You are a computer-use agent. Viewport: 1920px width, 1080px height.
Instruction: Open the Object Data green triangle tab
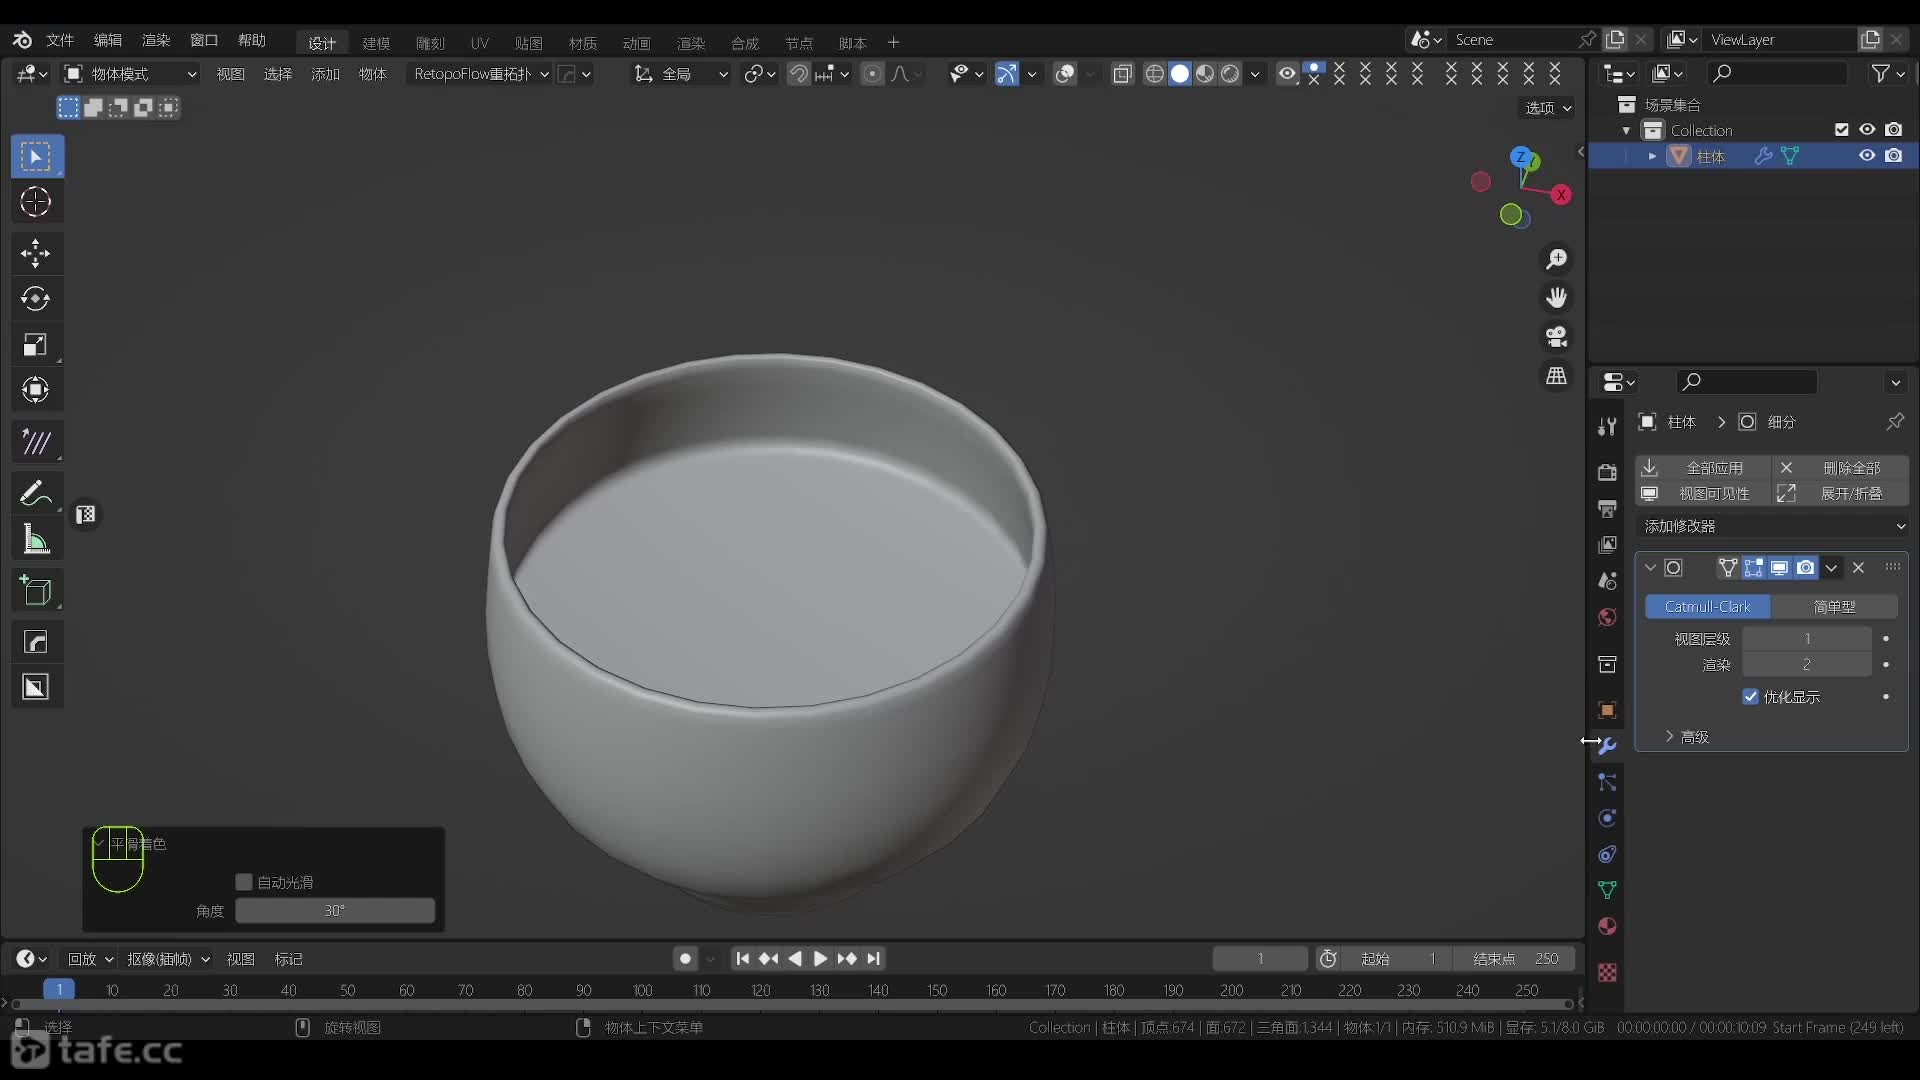coord(1607,890)
